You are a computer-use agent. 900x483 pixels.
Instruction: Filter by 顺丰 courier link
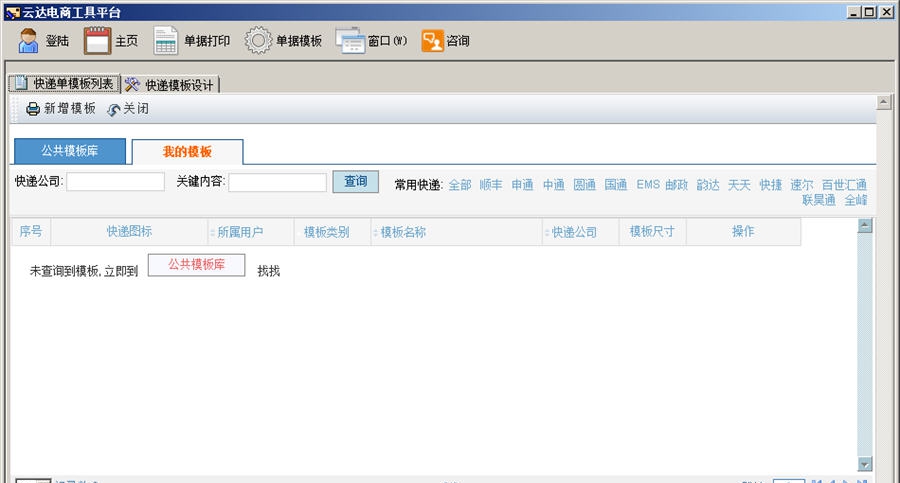(x=491, y=185)
